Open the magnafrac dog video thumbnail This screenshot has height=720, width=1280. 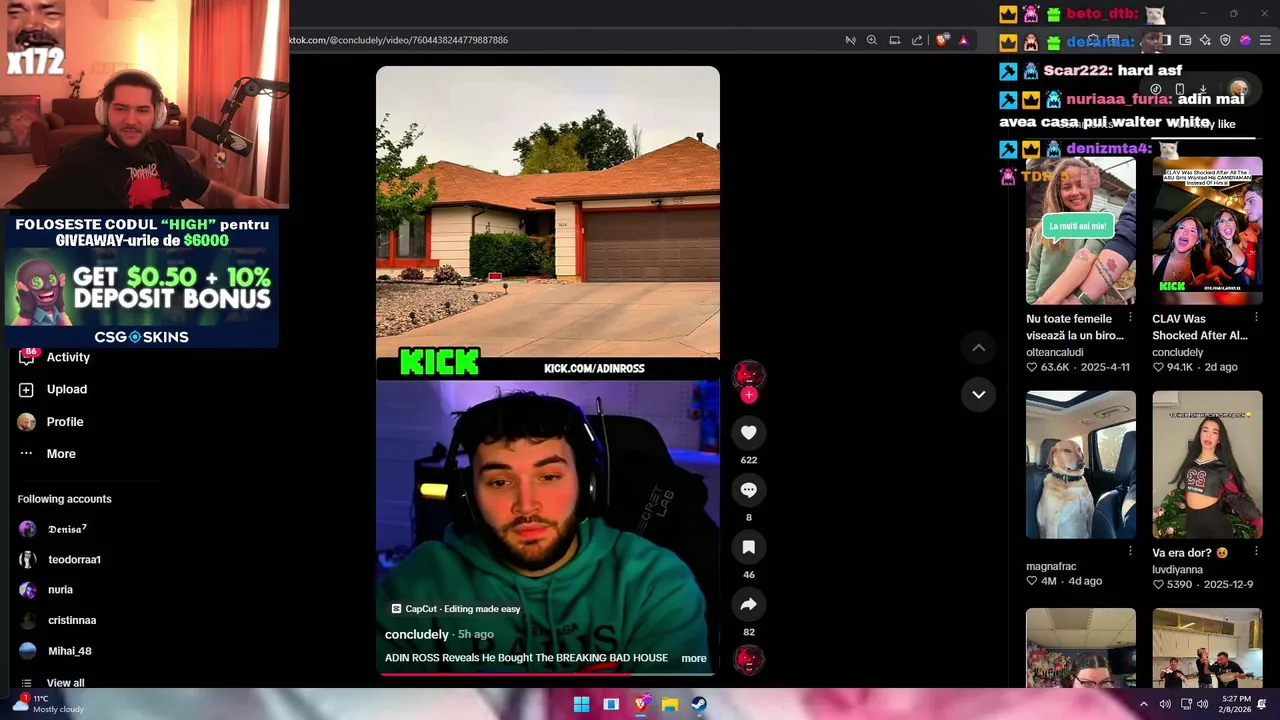pos(1080,465)
